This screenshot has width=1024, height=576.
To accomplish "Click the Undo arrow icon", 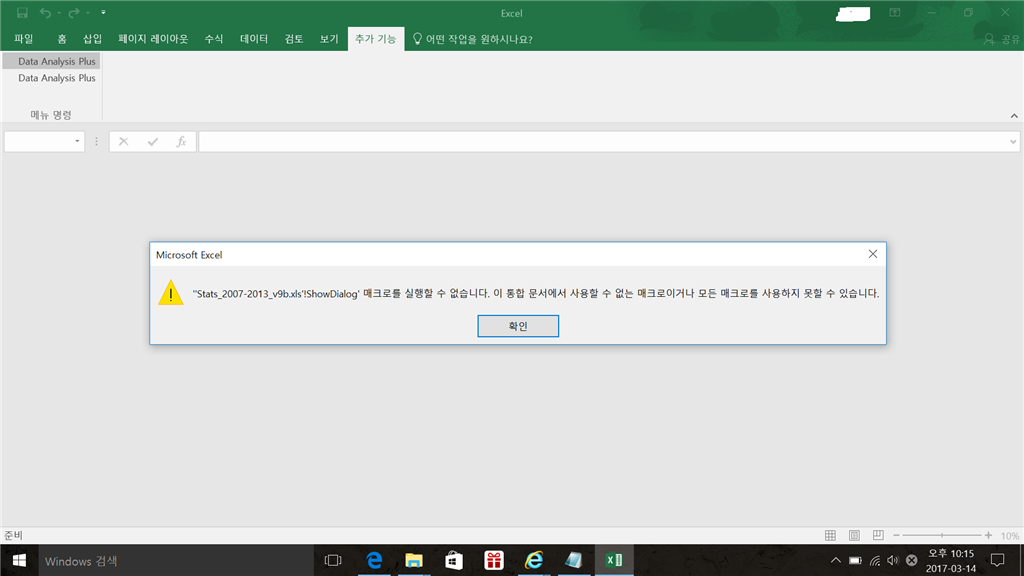I will pos(45,12).
